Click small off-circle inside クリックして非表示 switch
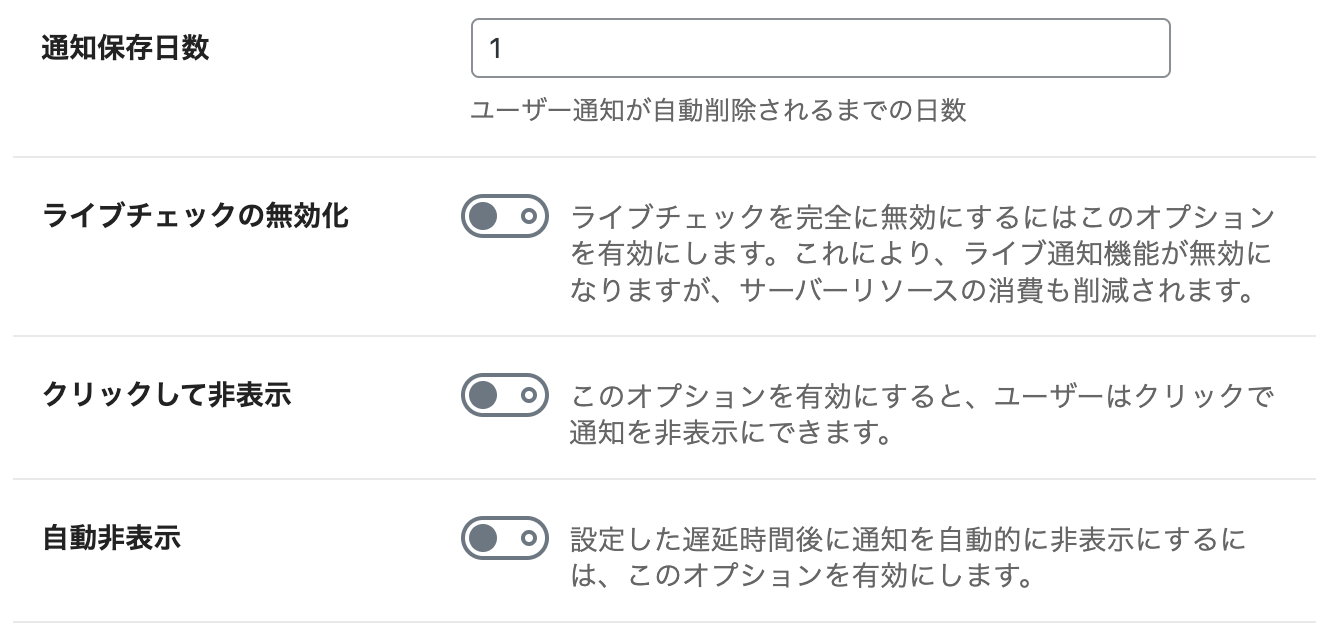Screen dimensions: 1332x634 pos(531,395)
